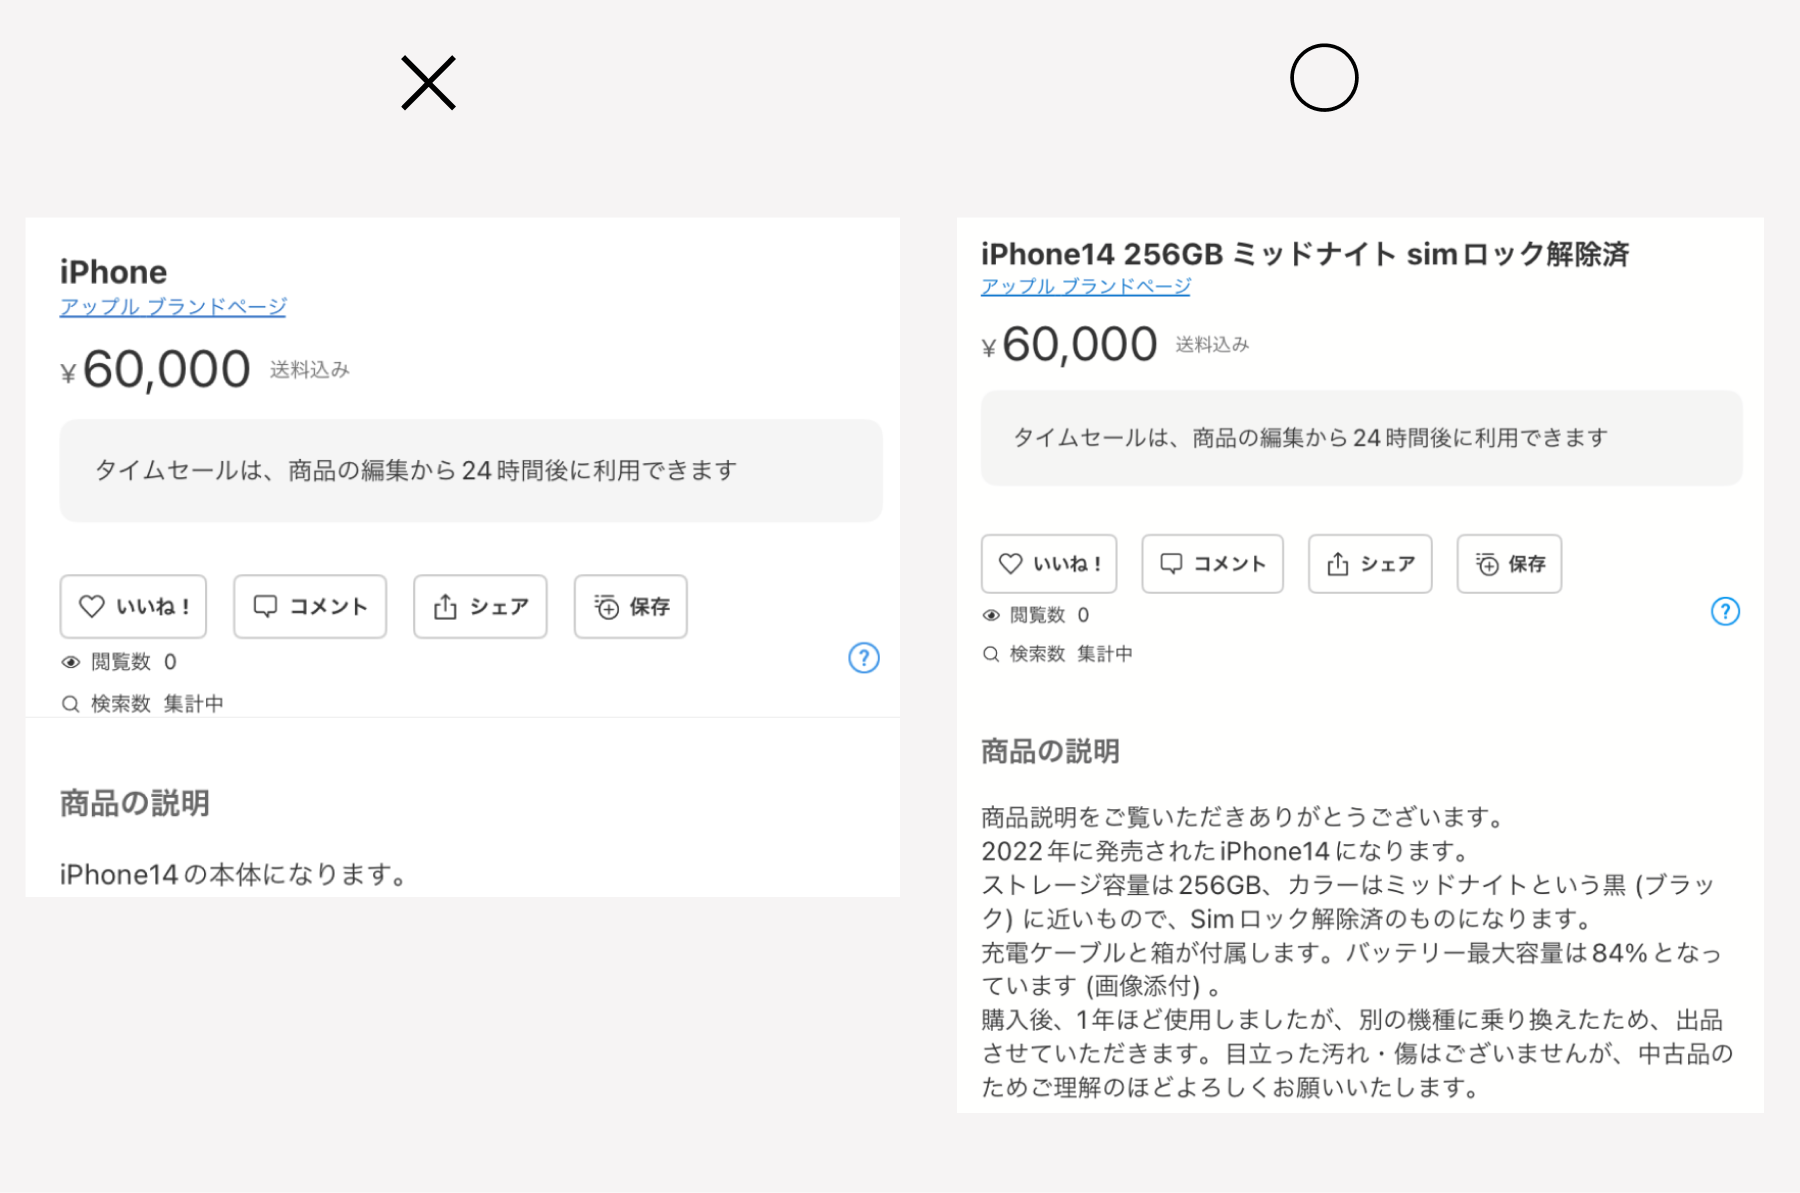Viewport: 1800px width, 1193px height.
Task: Share the right iPhone14 256GB listing via シェア
Action: [x=1370, y=564]
